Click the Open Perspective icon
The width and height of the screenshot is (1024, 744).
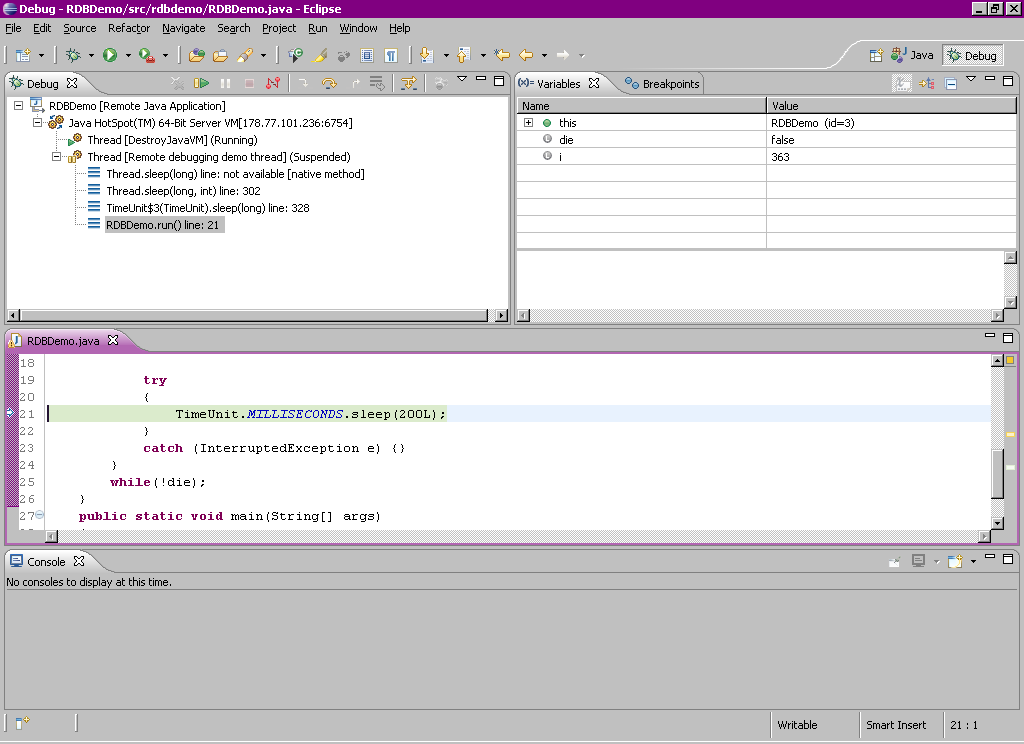pos(876,56)
